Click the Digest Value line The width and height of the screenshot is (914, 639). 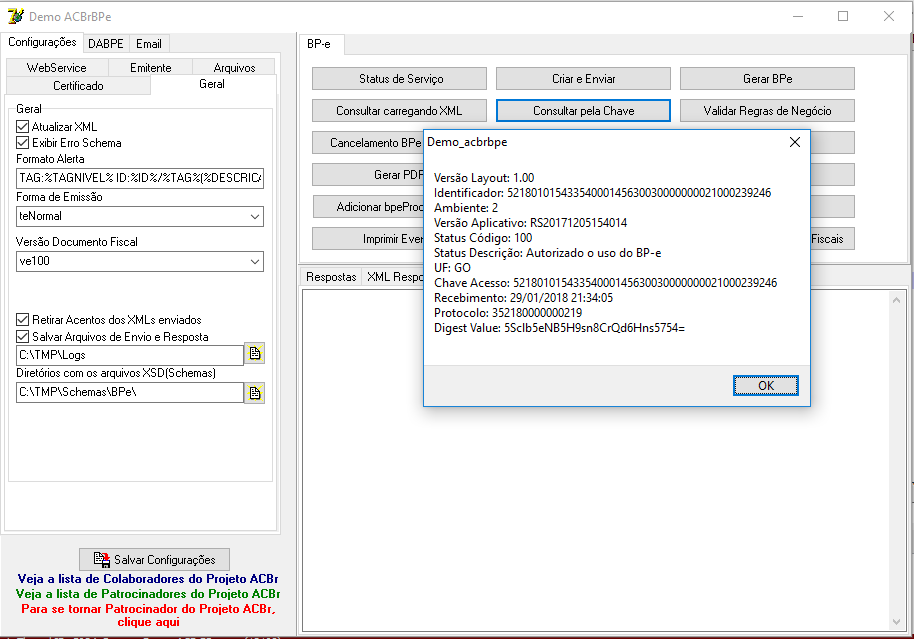[559, 328]
